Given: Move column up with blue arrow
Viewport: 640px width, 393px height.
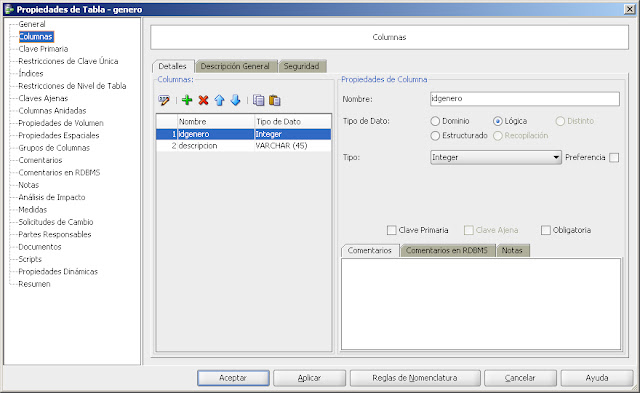Looking at the screenshot, I should coord(219,100).
